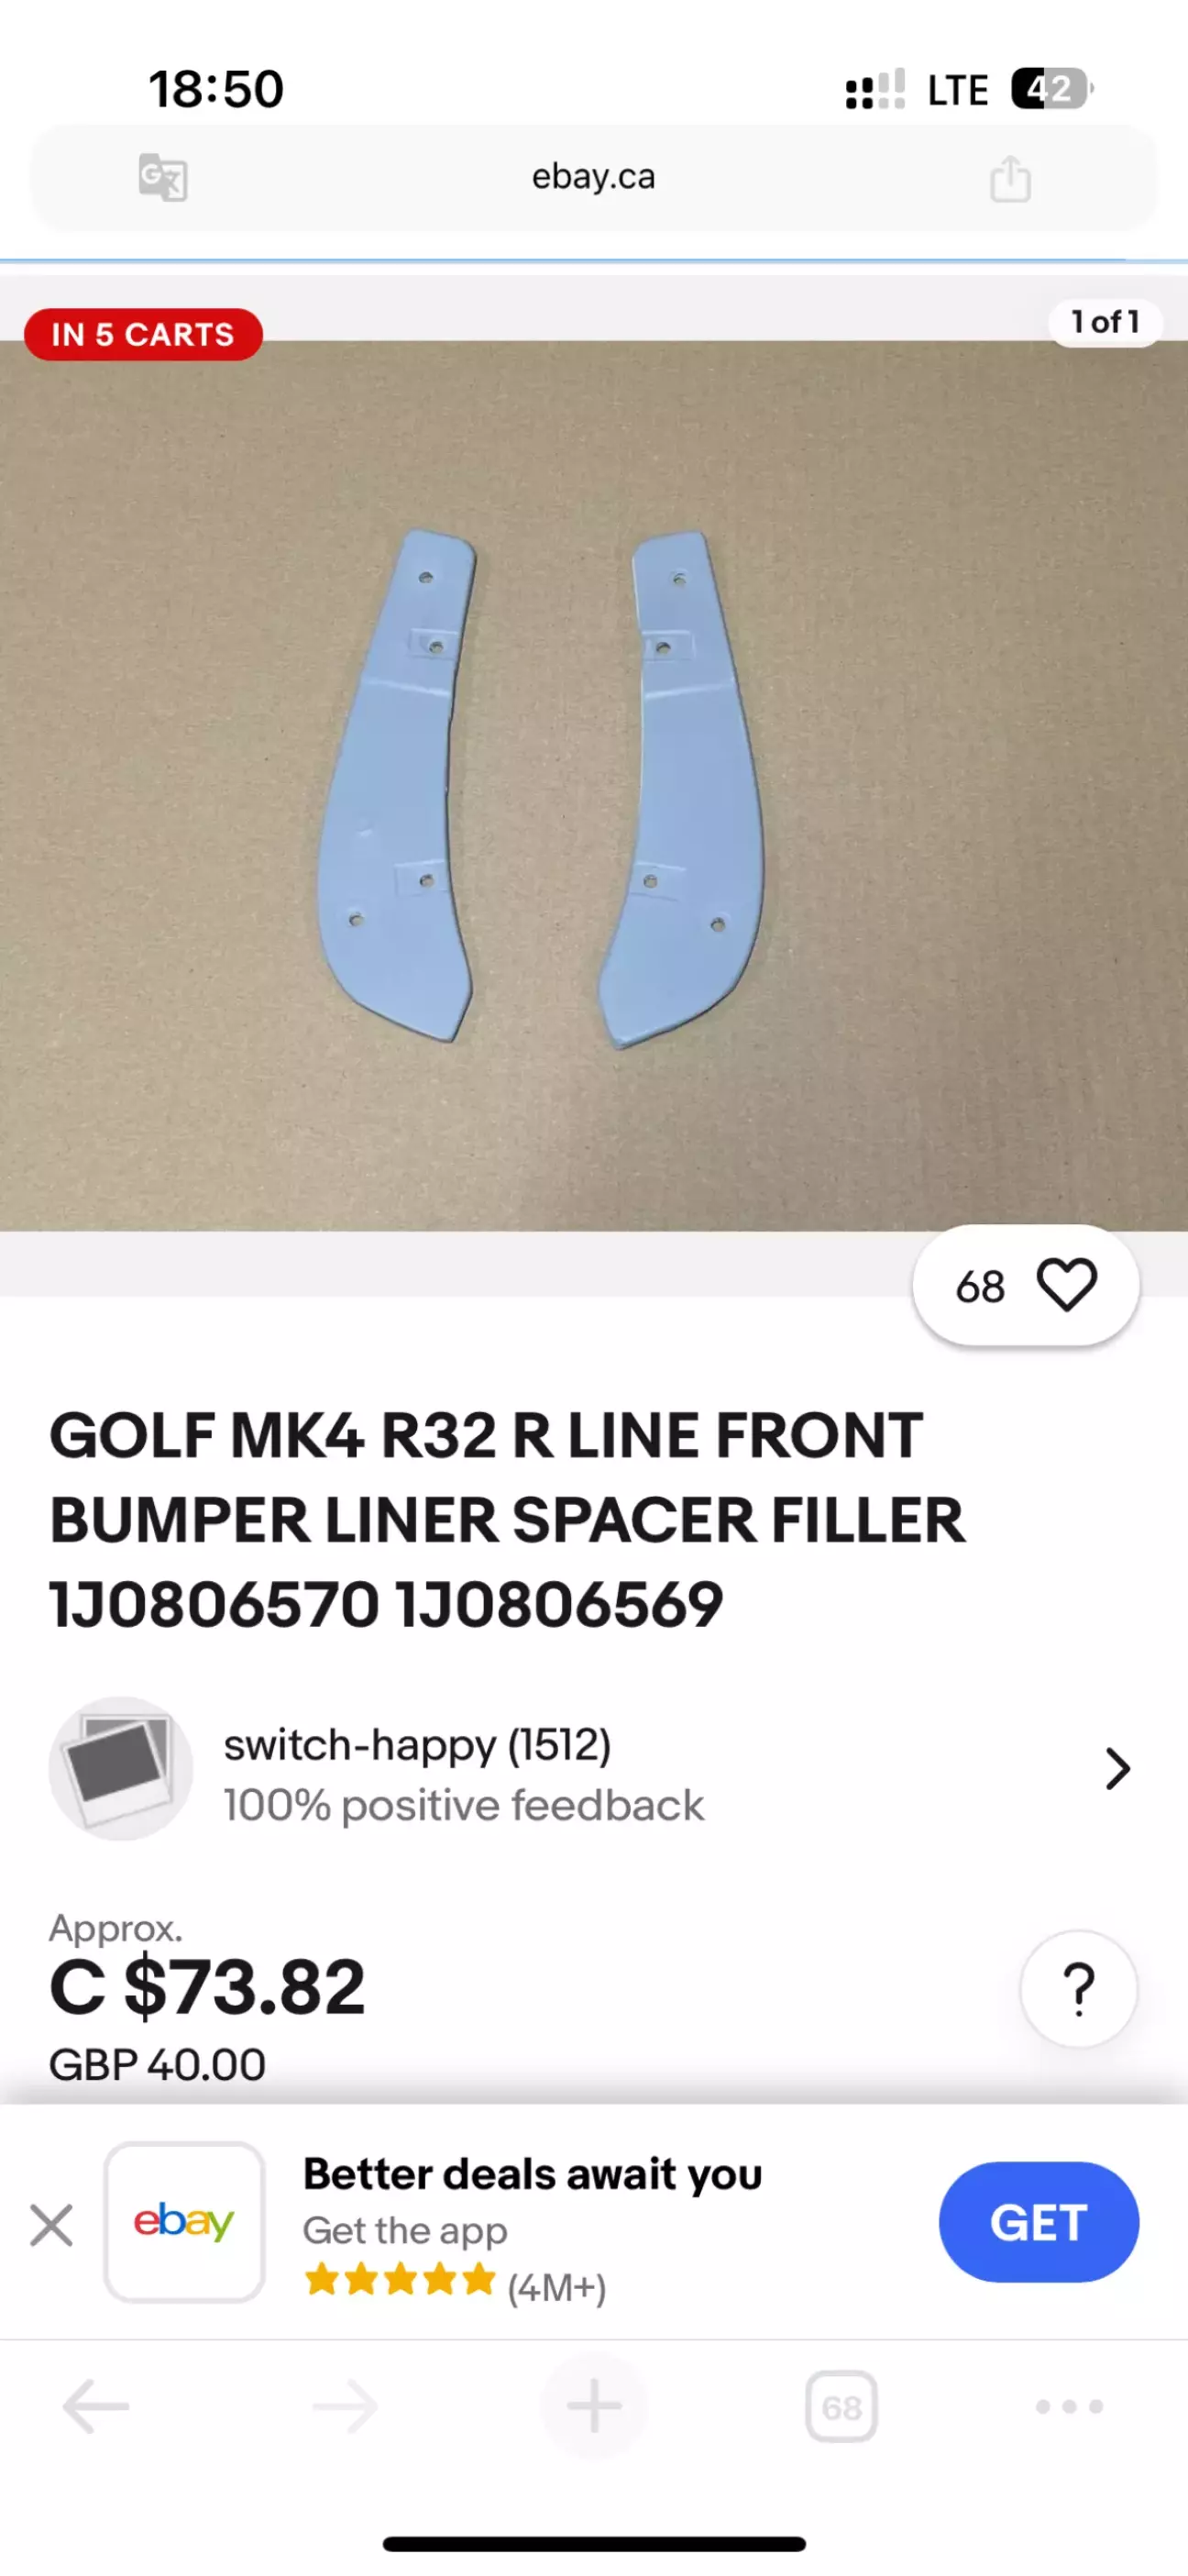Tap the GET button for eBay app
This screenshot has width=1188, height=2576.
pos(1038,2222)
